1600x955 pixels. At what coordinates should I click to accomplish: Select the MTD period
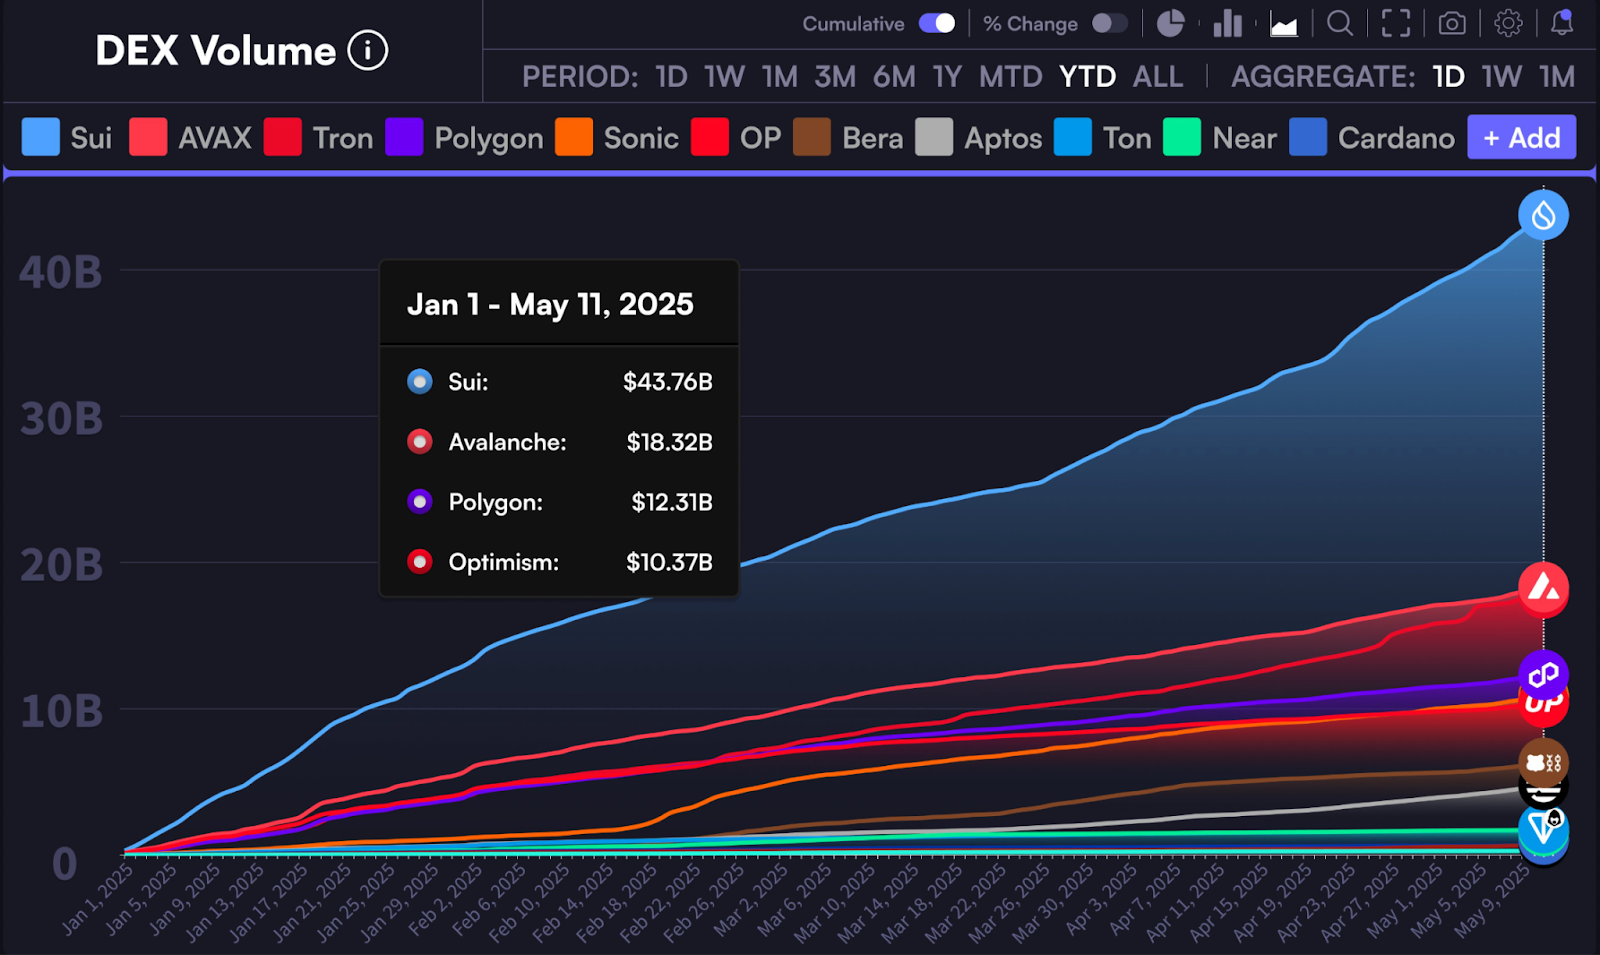(1011, 77)
